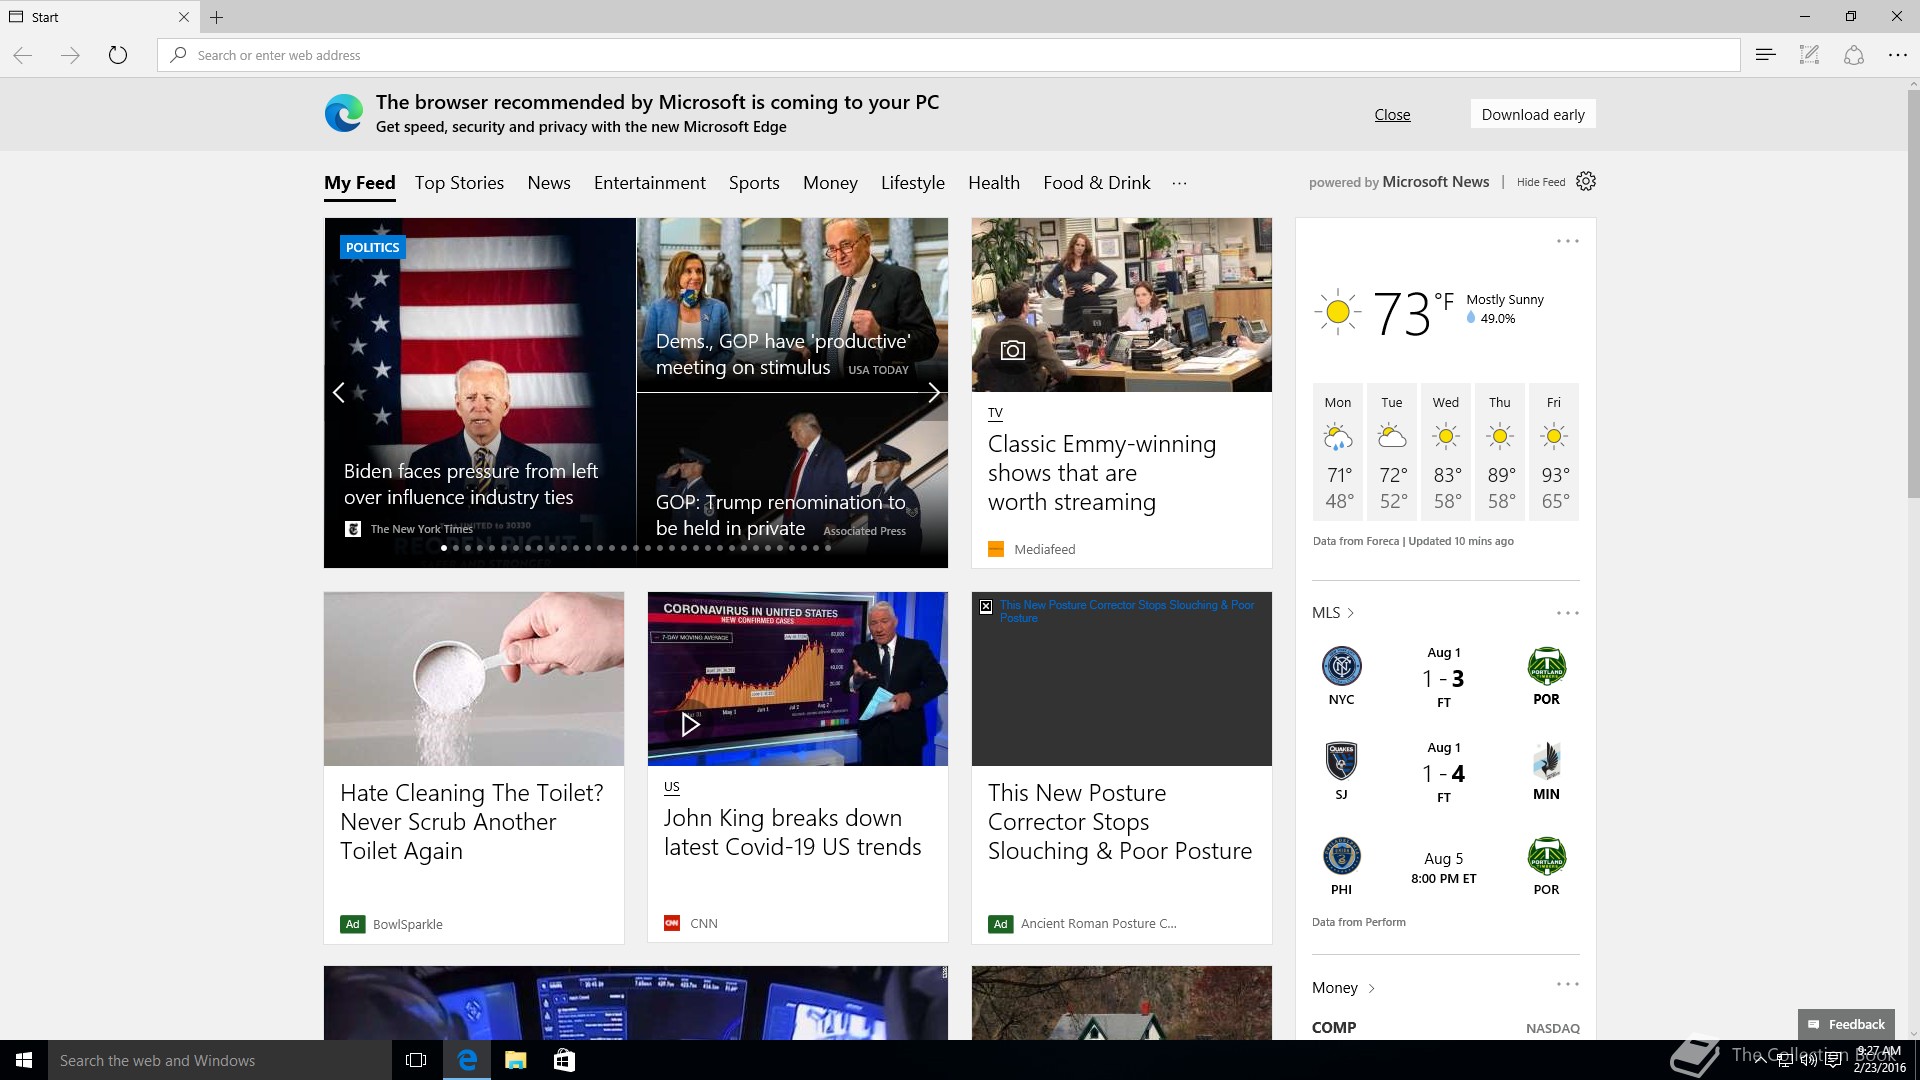
Task: Switch to the Sports tab
Action: pos(754,183)
